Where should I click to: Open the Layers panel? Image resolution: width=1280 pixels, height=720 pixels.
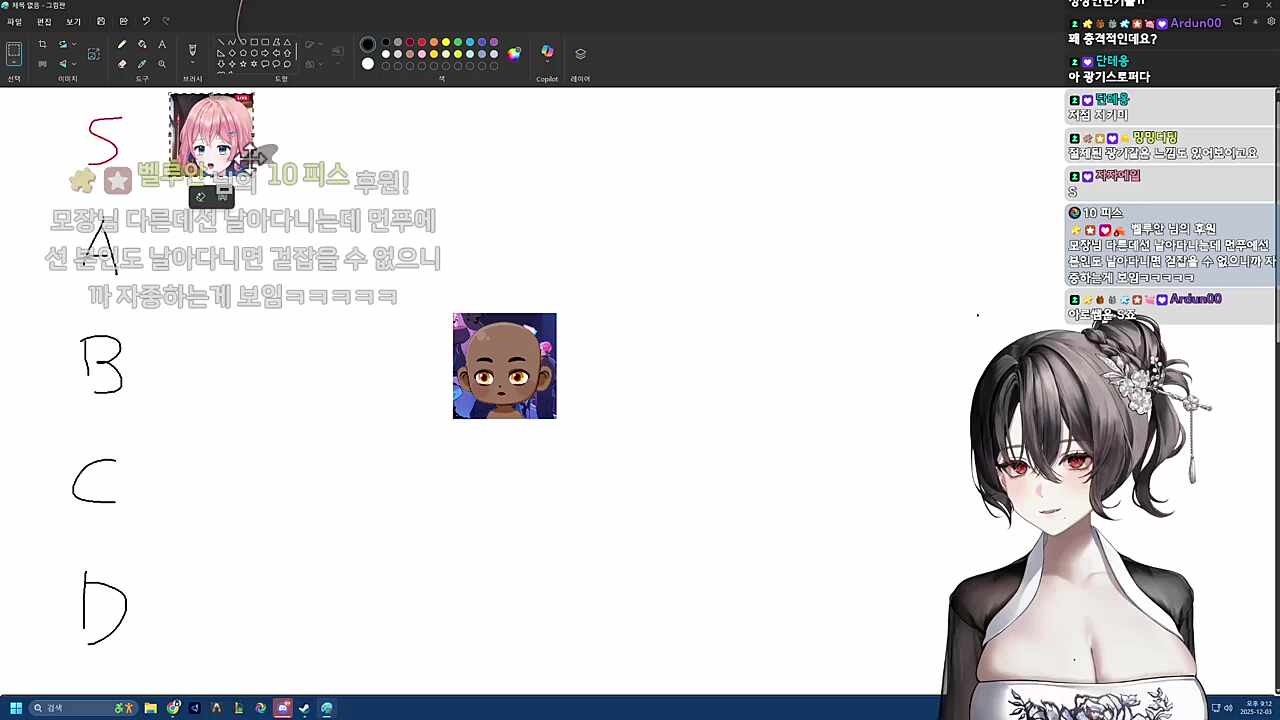(580, 54)
